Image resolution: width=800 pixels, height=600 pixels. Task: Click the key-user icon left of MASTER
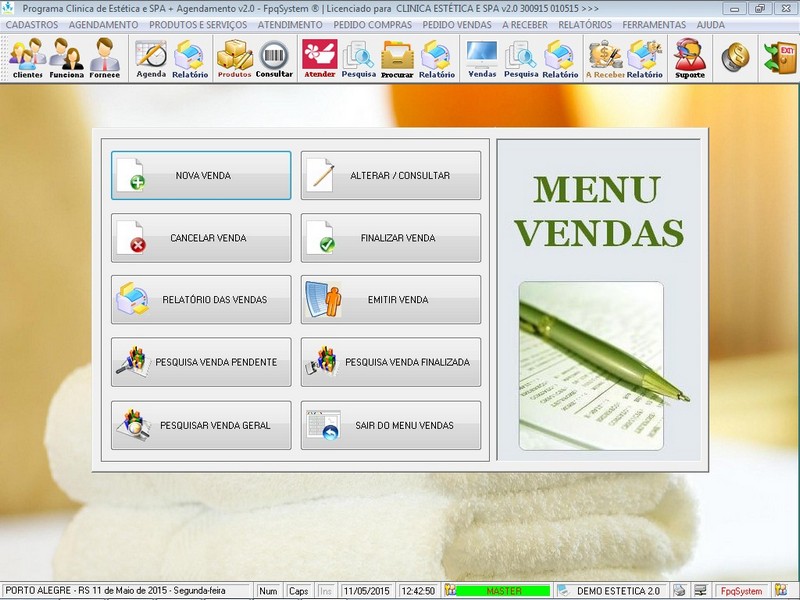[x=449, y=590]
